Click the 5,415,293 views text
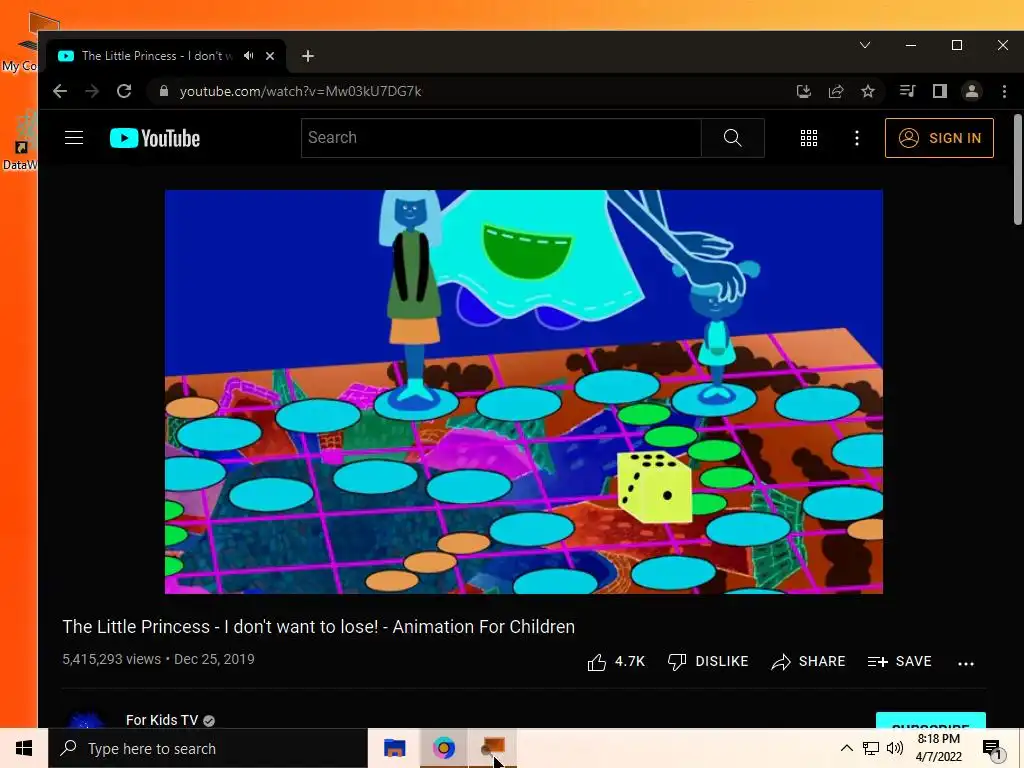Viewport: 1024px width, 768px height. [x=112, y=659]
